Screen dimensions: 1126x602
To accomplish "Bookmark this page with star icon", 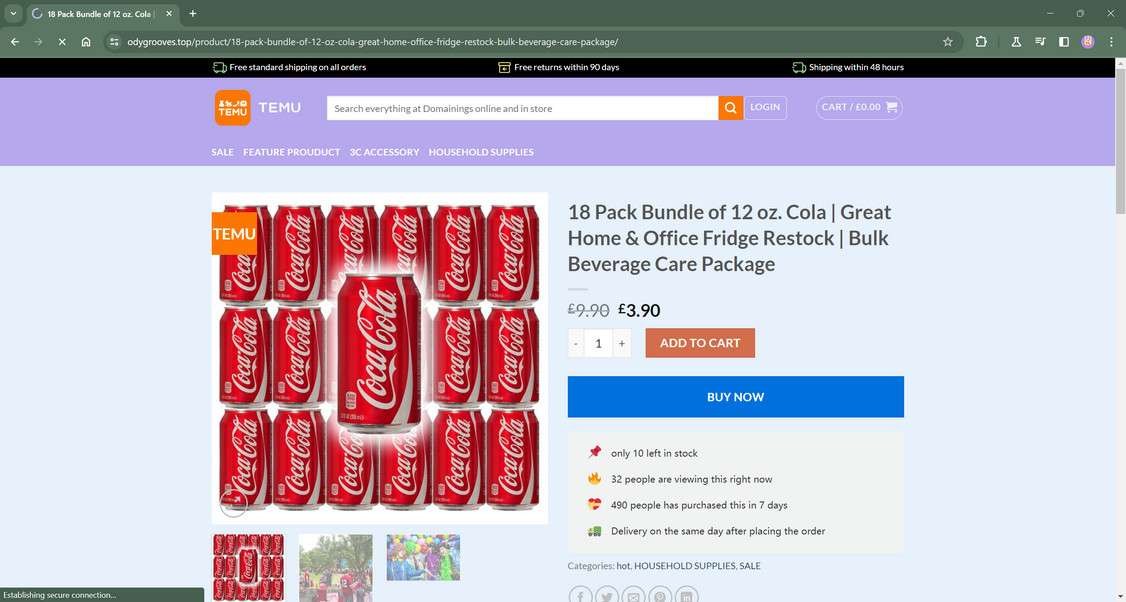I will pos(947,42).
